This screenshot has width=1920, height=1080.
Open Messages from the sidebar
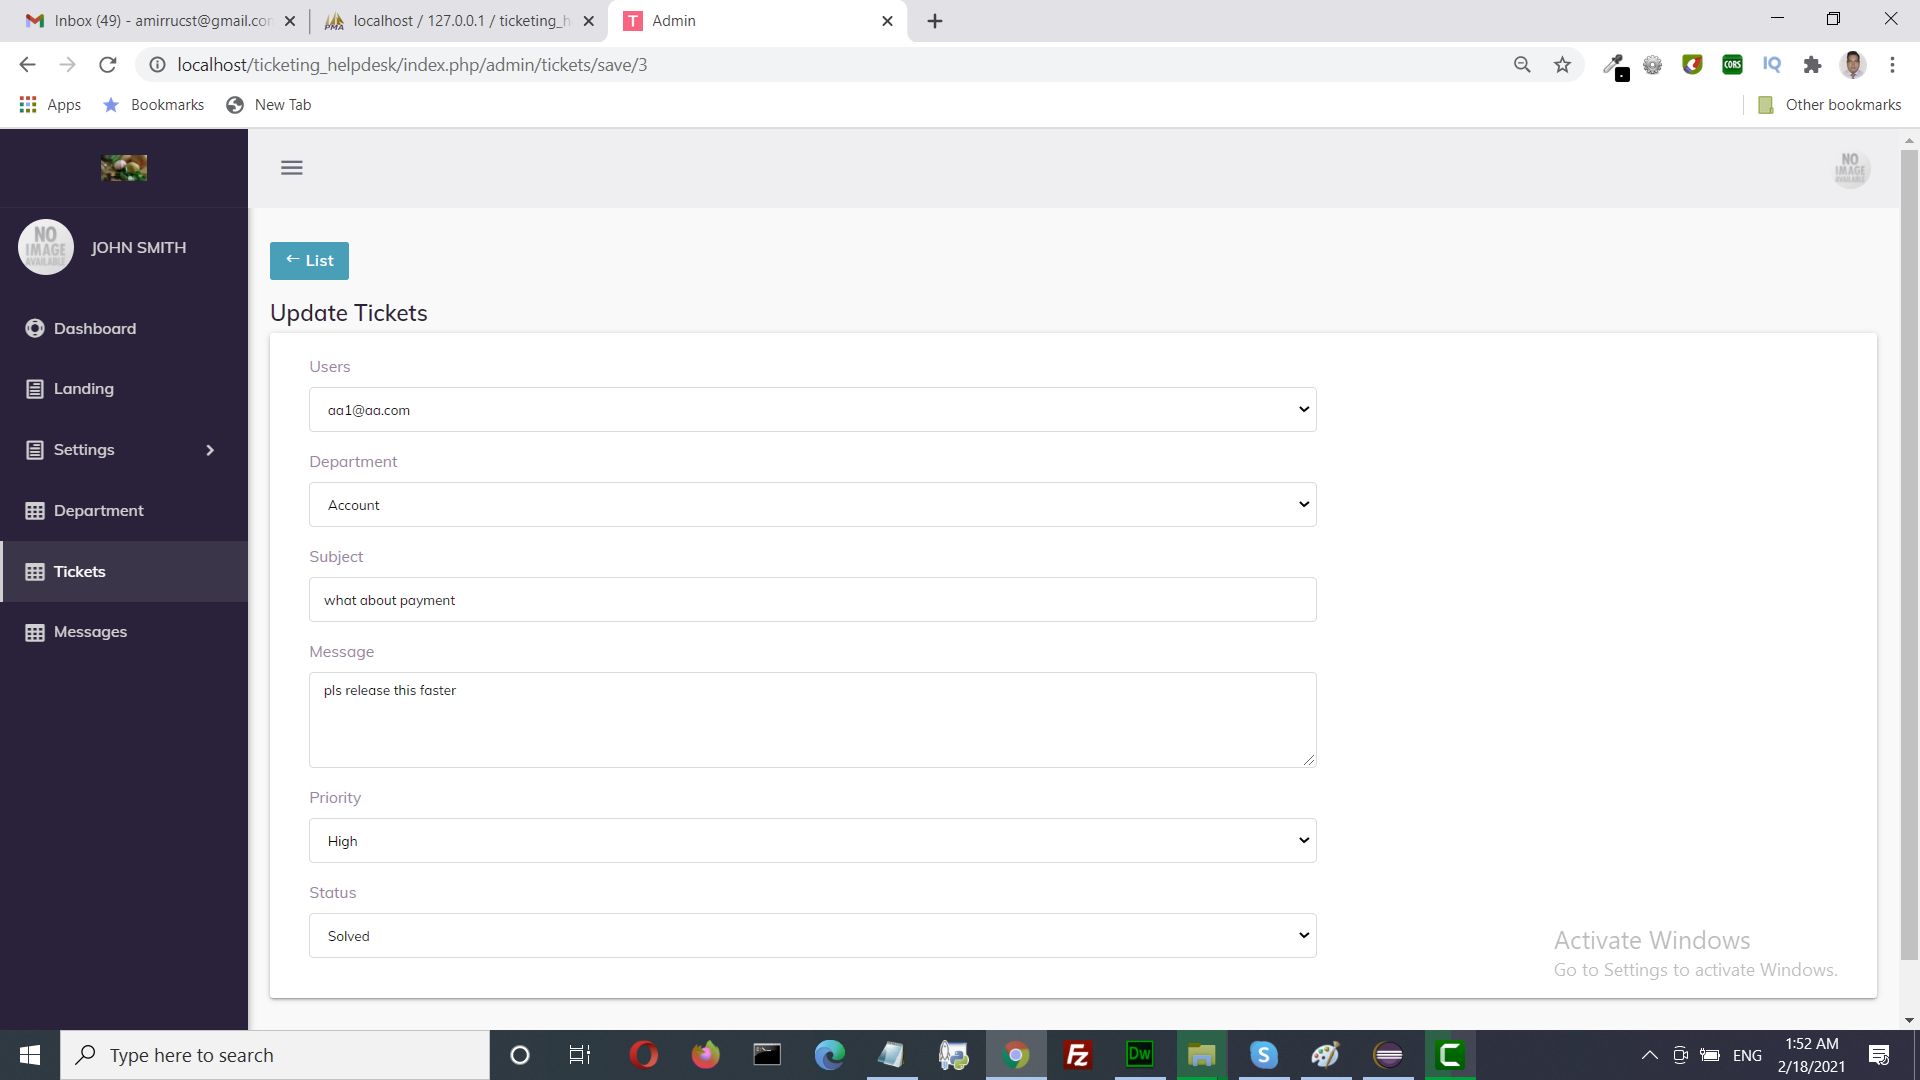click(x=90, y=632)
